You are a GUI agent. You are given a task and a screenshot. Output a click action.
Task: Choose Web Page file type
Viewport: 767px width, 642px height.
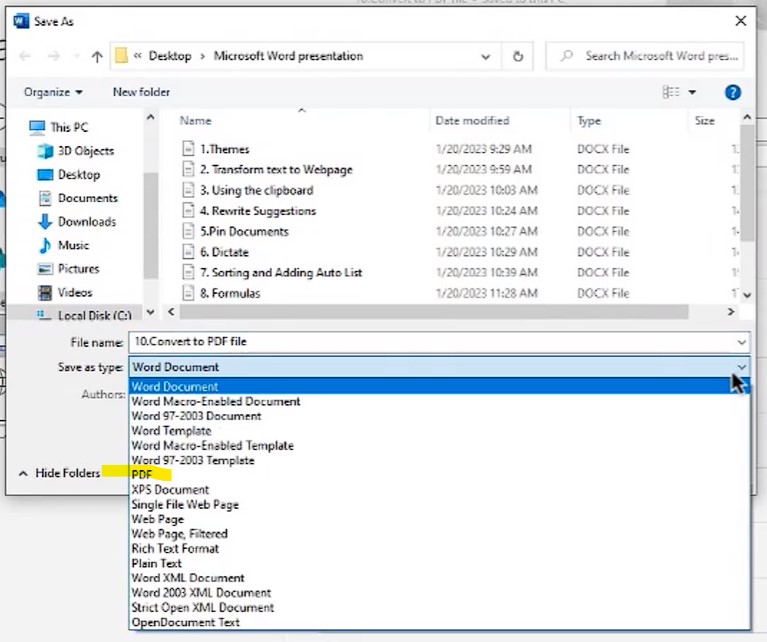[x=439, y=519]
